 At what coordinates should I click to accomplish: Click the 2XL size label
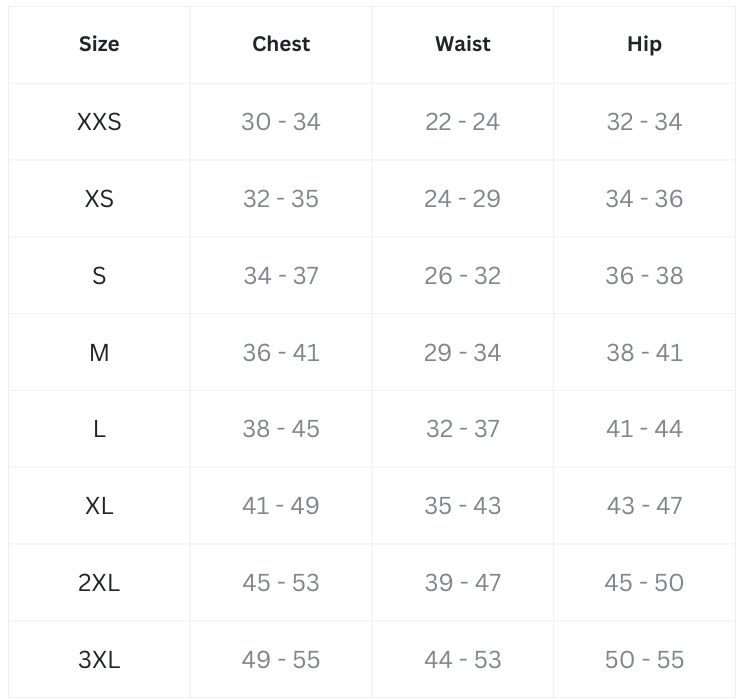(99, 583)
